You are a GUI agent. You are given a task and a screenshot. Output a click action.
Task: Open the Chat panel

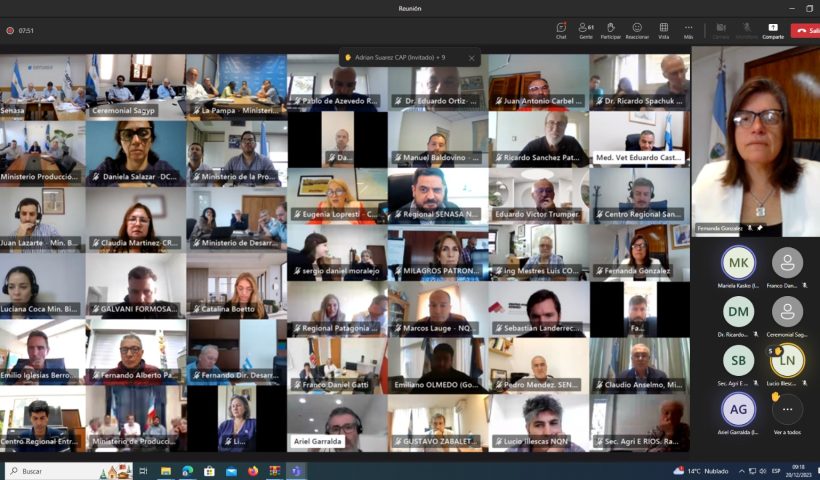[x=561, y=30]
